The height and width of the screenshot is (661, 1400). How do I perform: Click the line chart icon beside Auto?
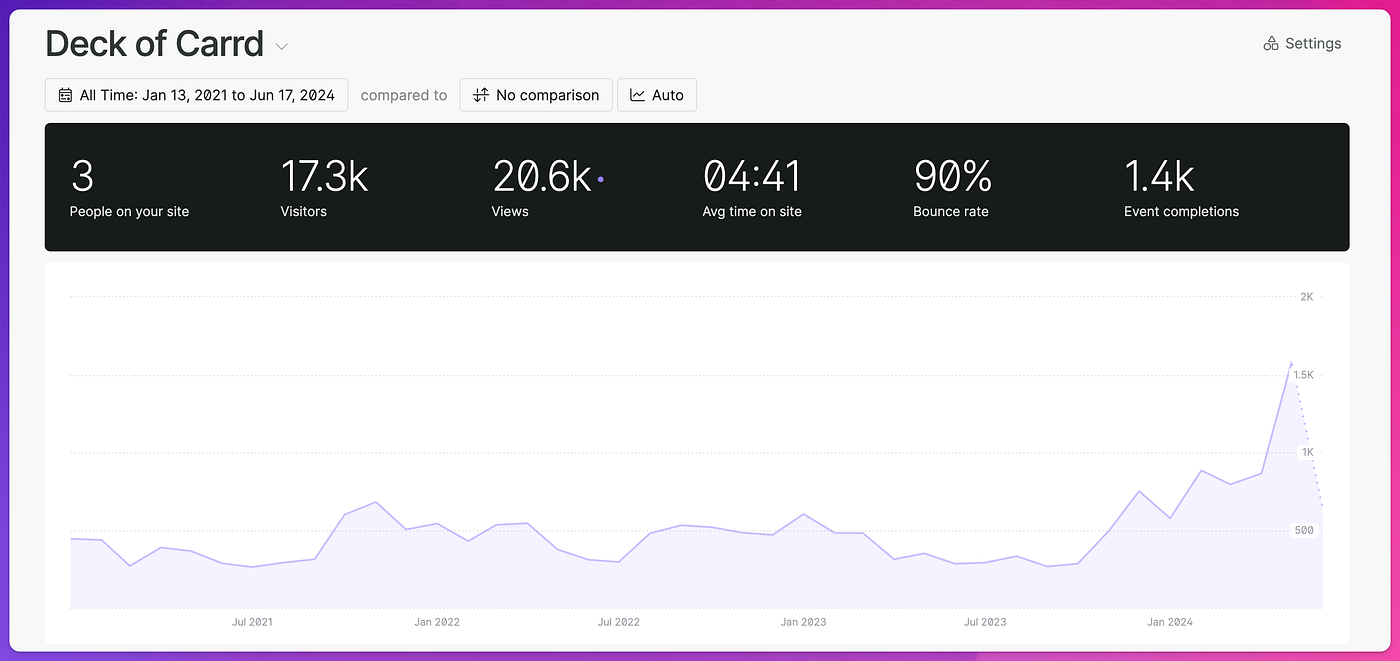638,95
